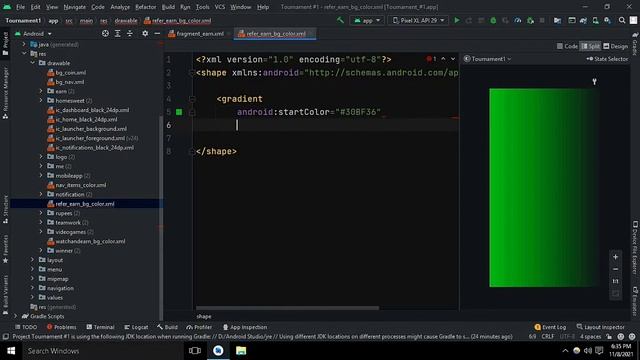Open the Event Log
The height and width of the screenshot is (360, 640).
(x=550, y=327)
